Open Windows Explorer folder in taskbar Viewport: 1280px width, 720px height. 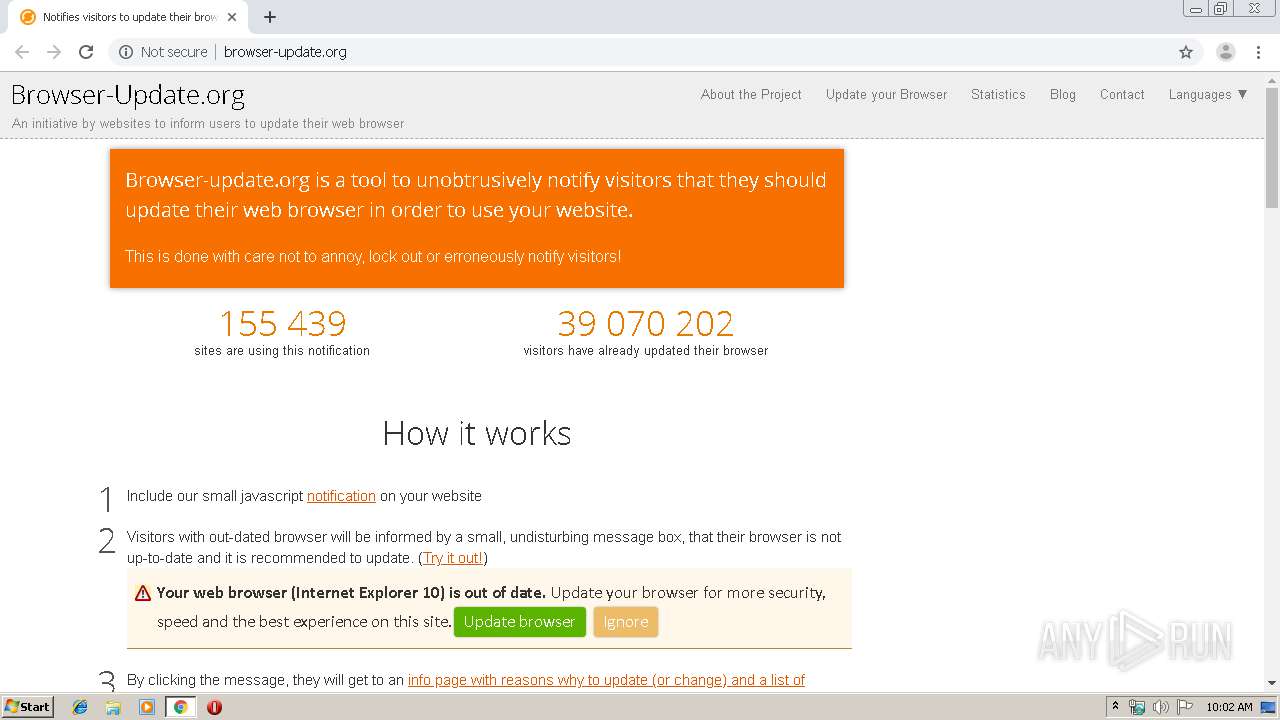coord(113,707)
